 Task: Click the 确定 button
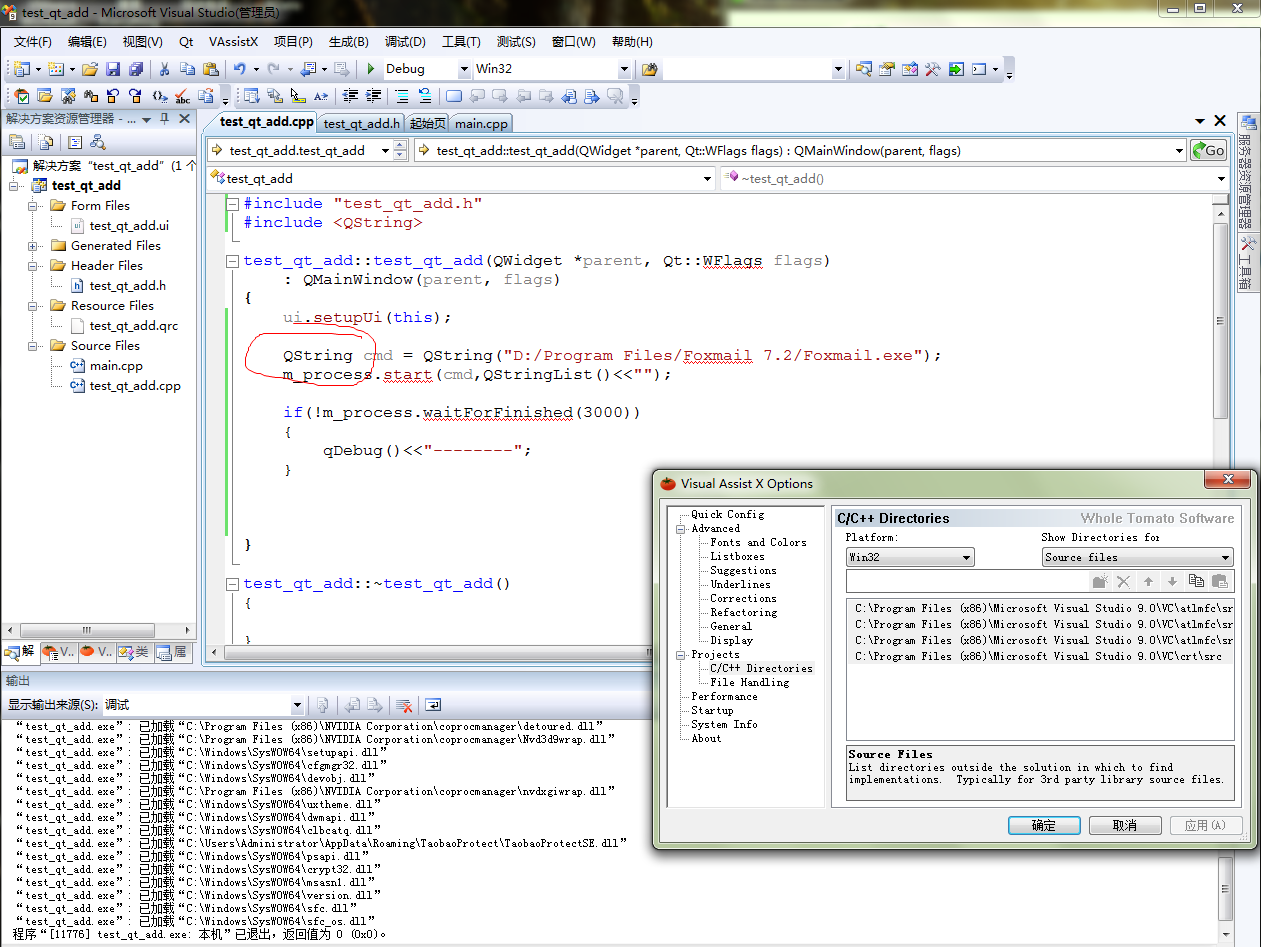click(x=1044, y=826)
